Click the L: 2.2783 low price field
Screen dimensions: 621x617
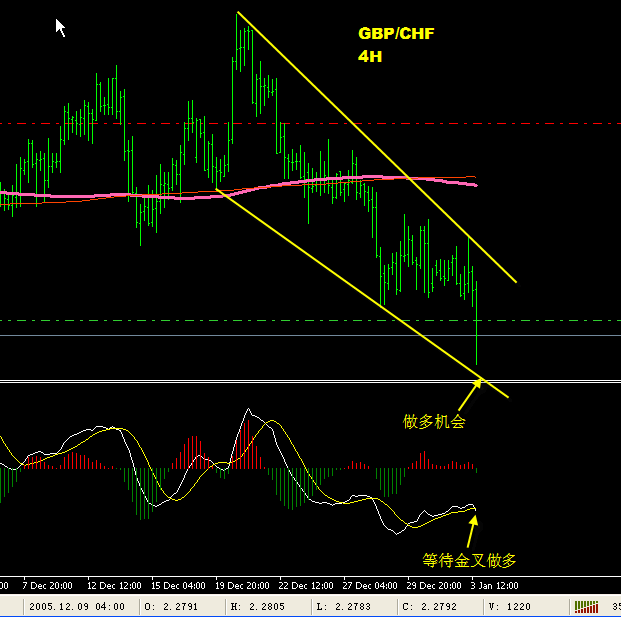343,606
